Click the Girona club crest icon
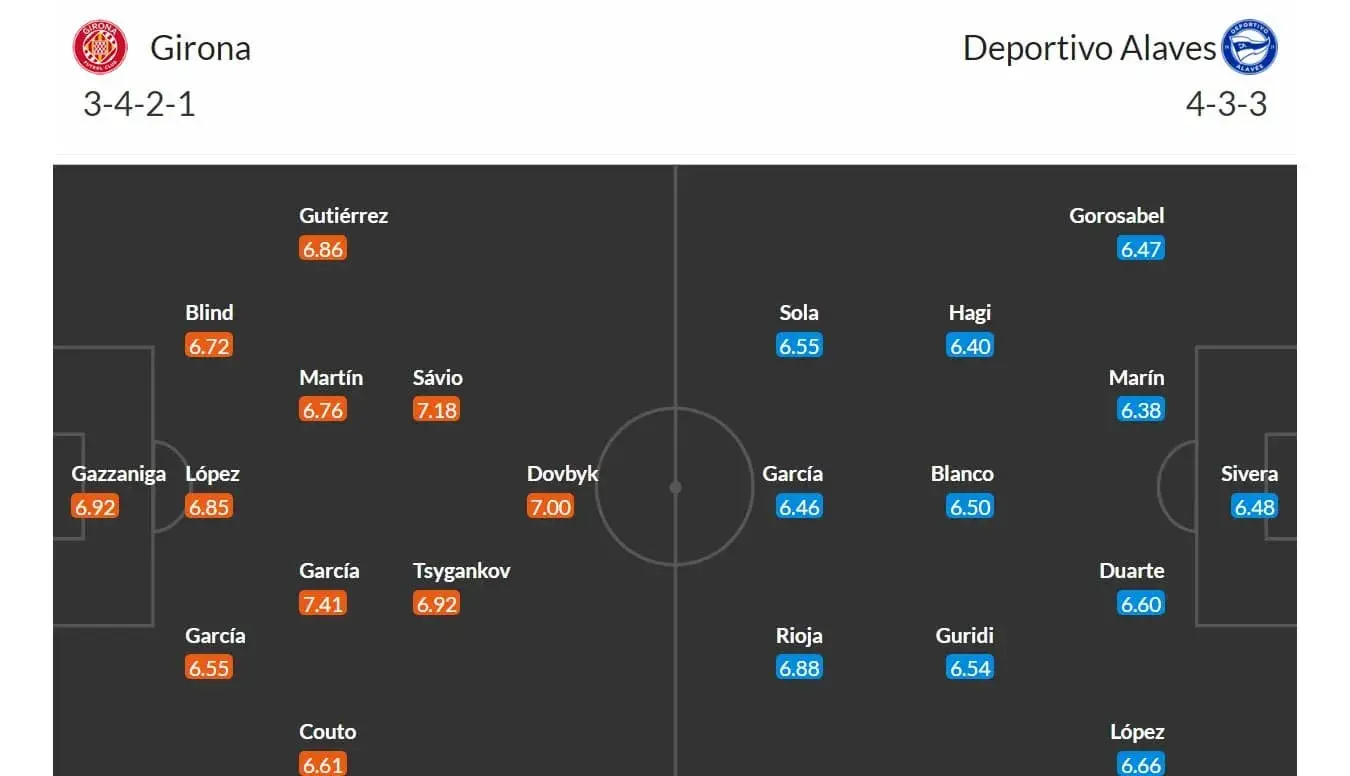Viewport: 1350px width, 776px height. coord(101,47)
